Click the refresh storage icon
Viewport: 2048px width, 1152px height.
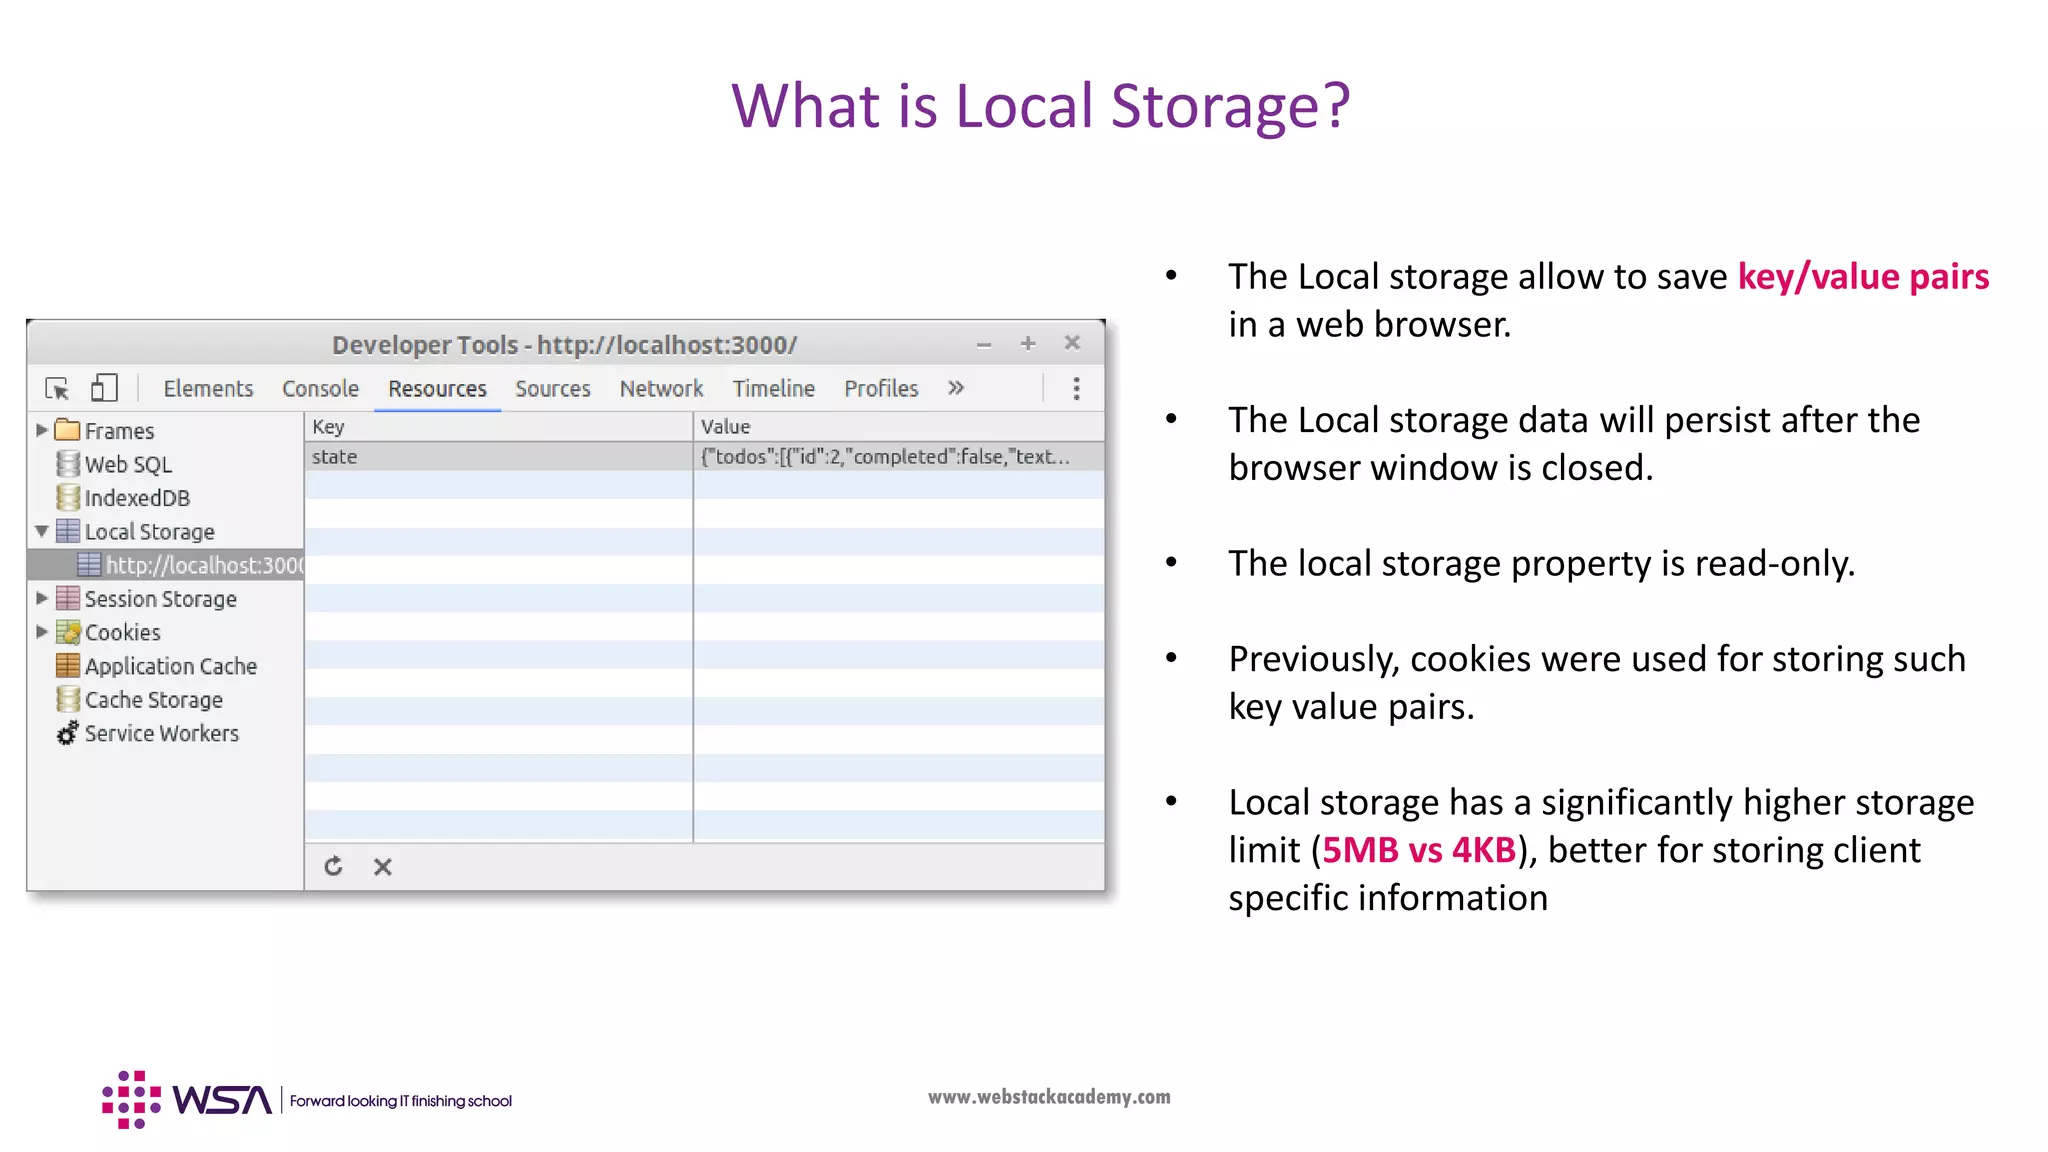pos(334,866)
